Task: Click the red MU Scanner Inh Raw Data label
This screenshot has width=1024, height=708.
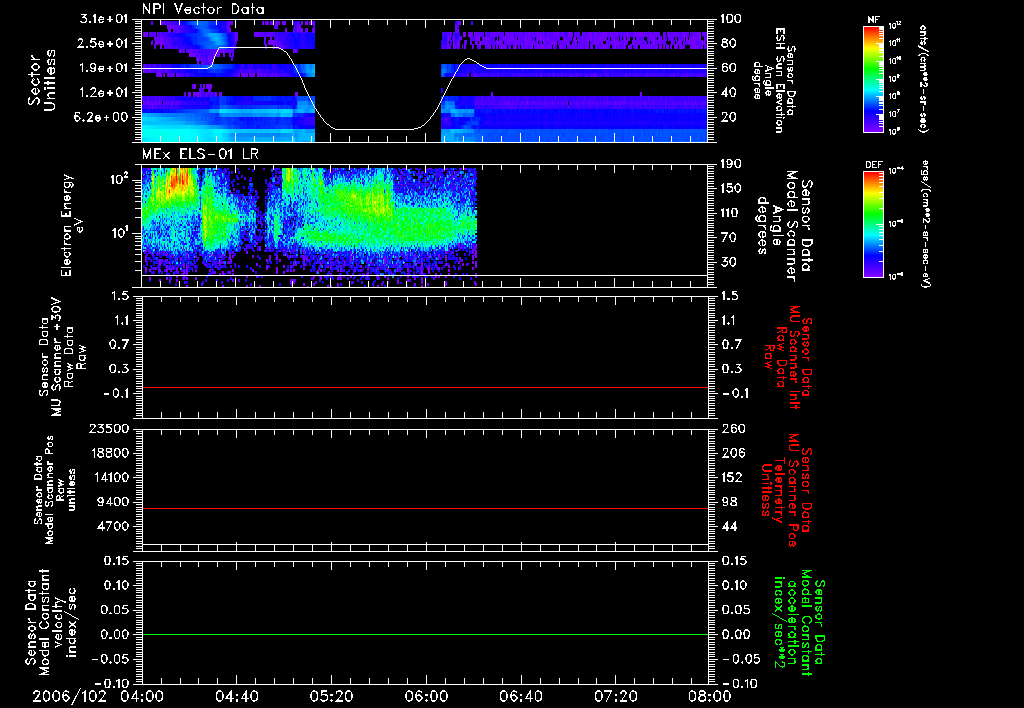Action: tap(788, 357)
